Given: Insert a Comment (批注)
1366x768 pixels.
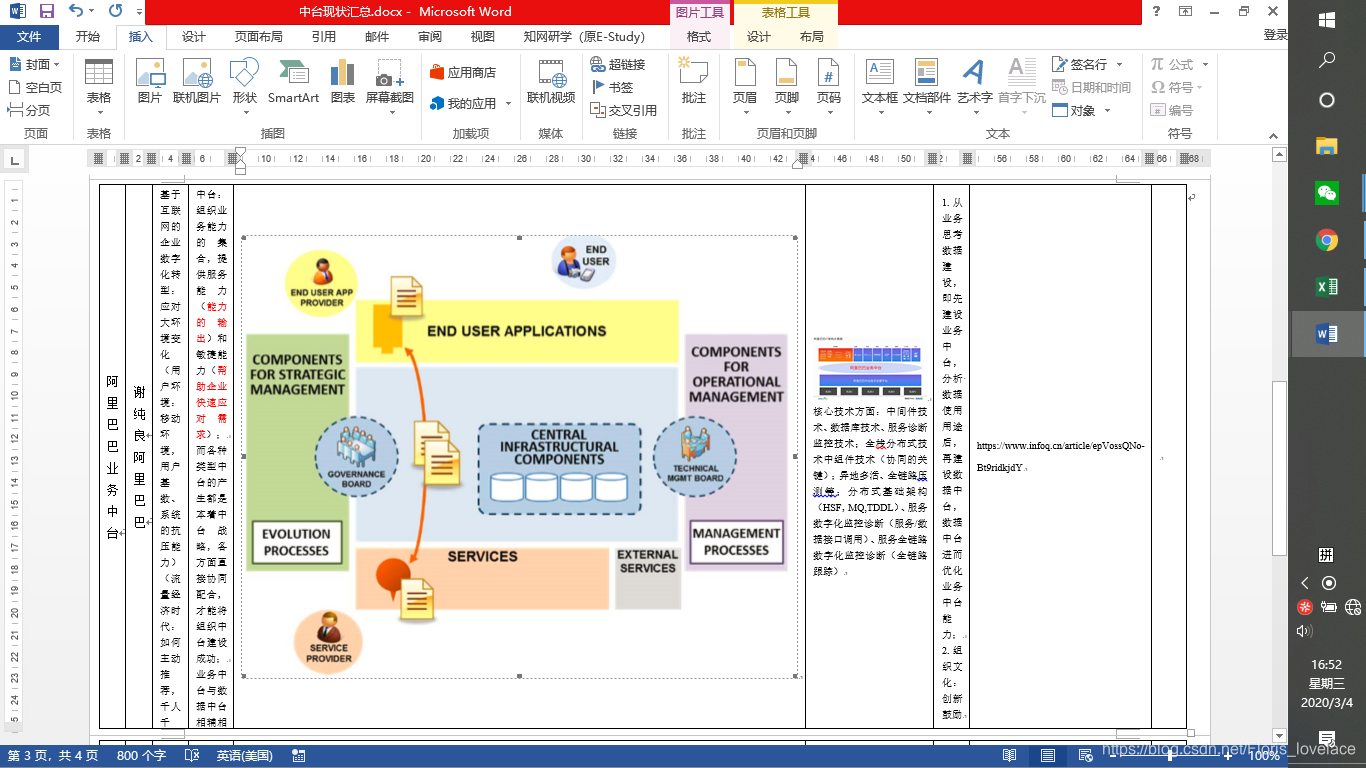Looking at the screenshot, I should (x=693, y=82).
